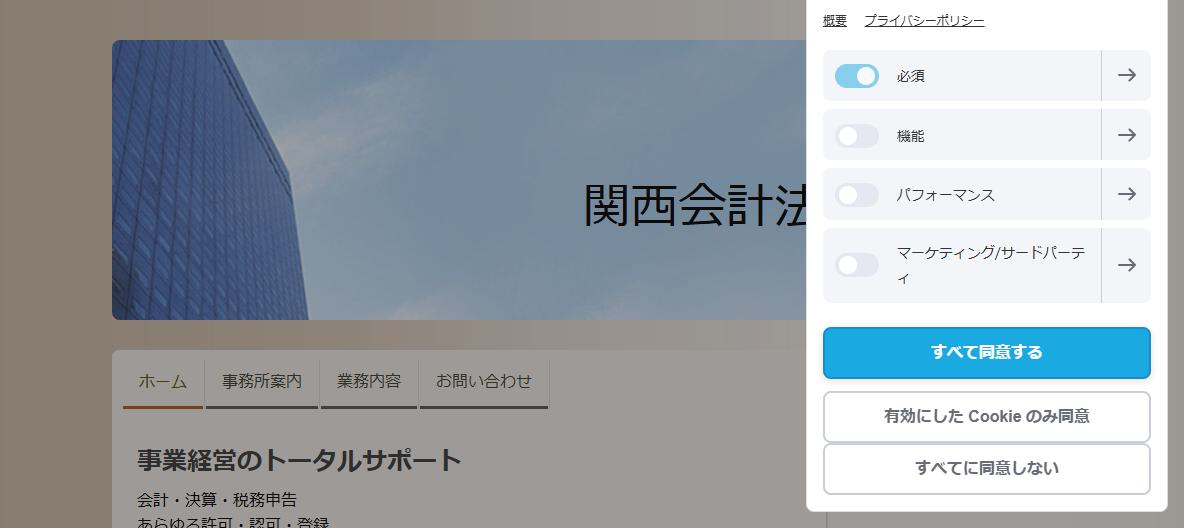Image resolution: width=1184 pixels, height=528 pixels.
Task: Click the building header image
Action: (x=459, y=180)
